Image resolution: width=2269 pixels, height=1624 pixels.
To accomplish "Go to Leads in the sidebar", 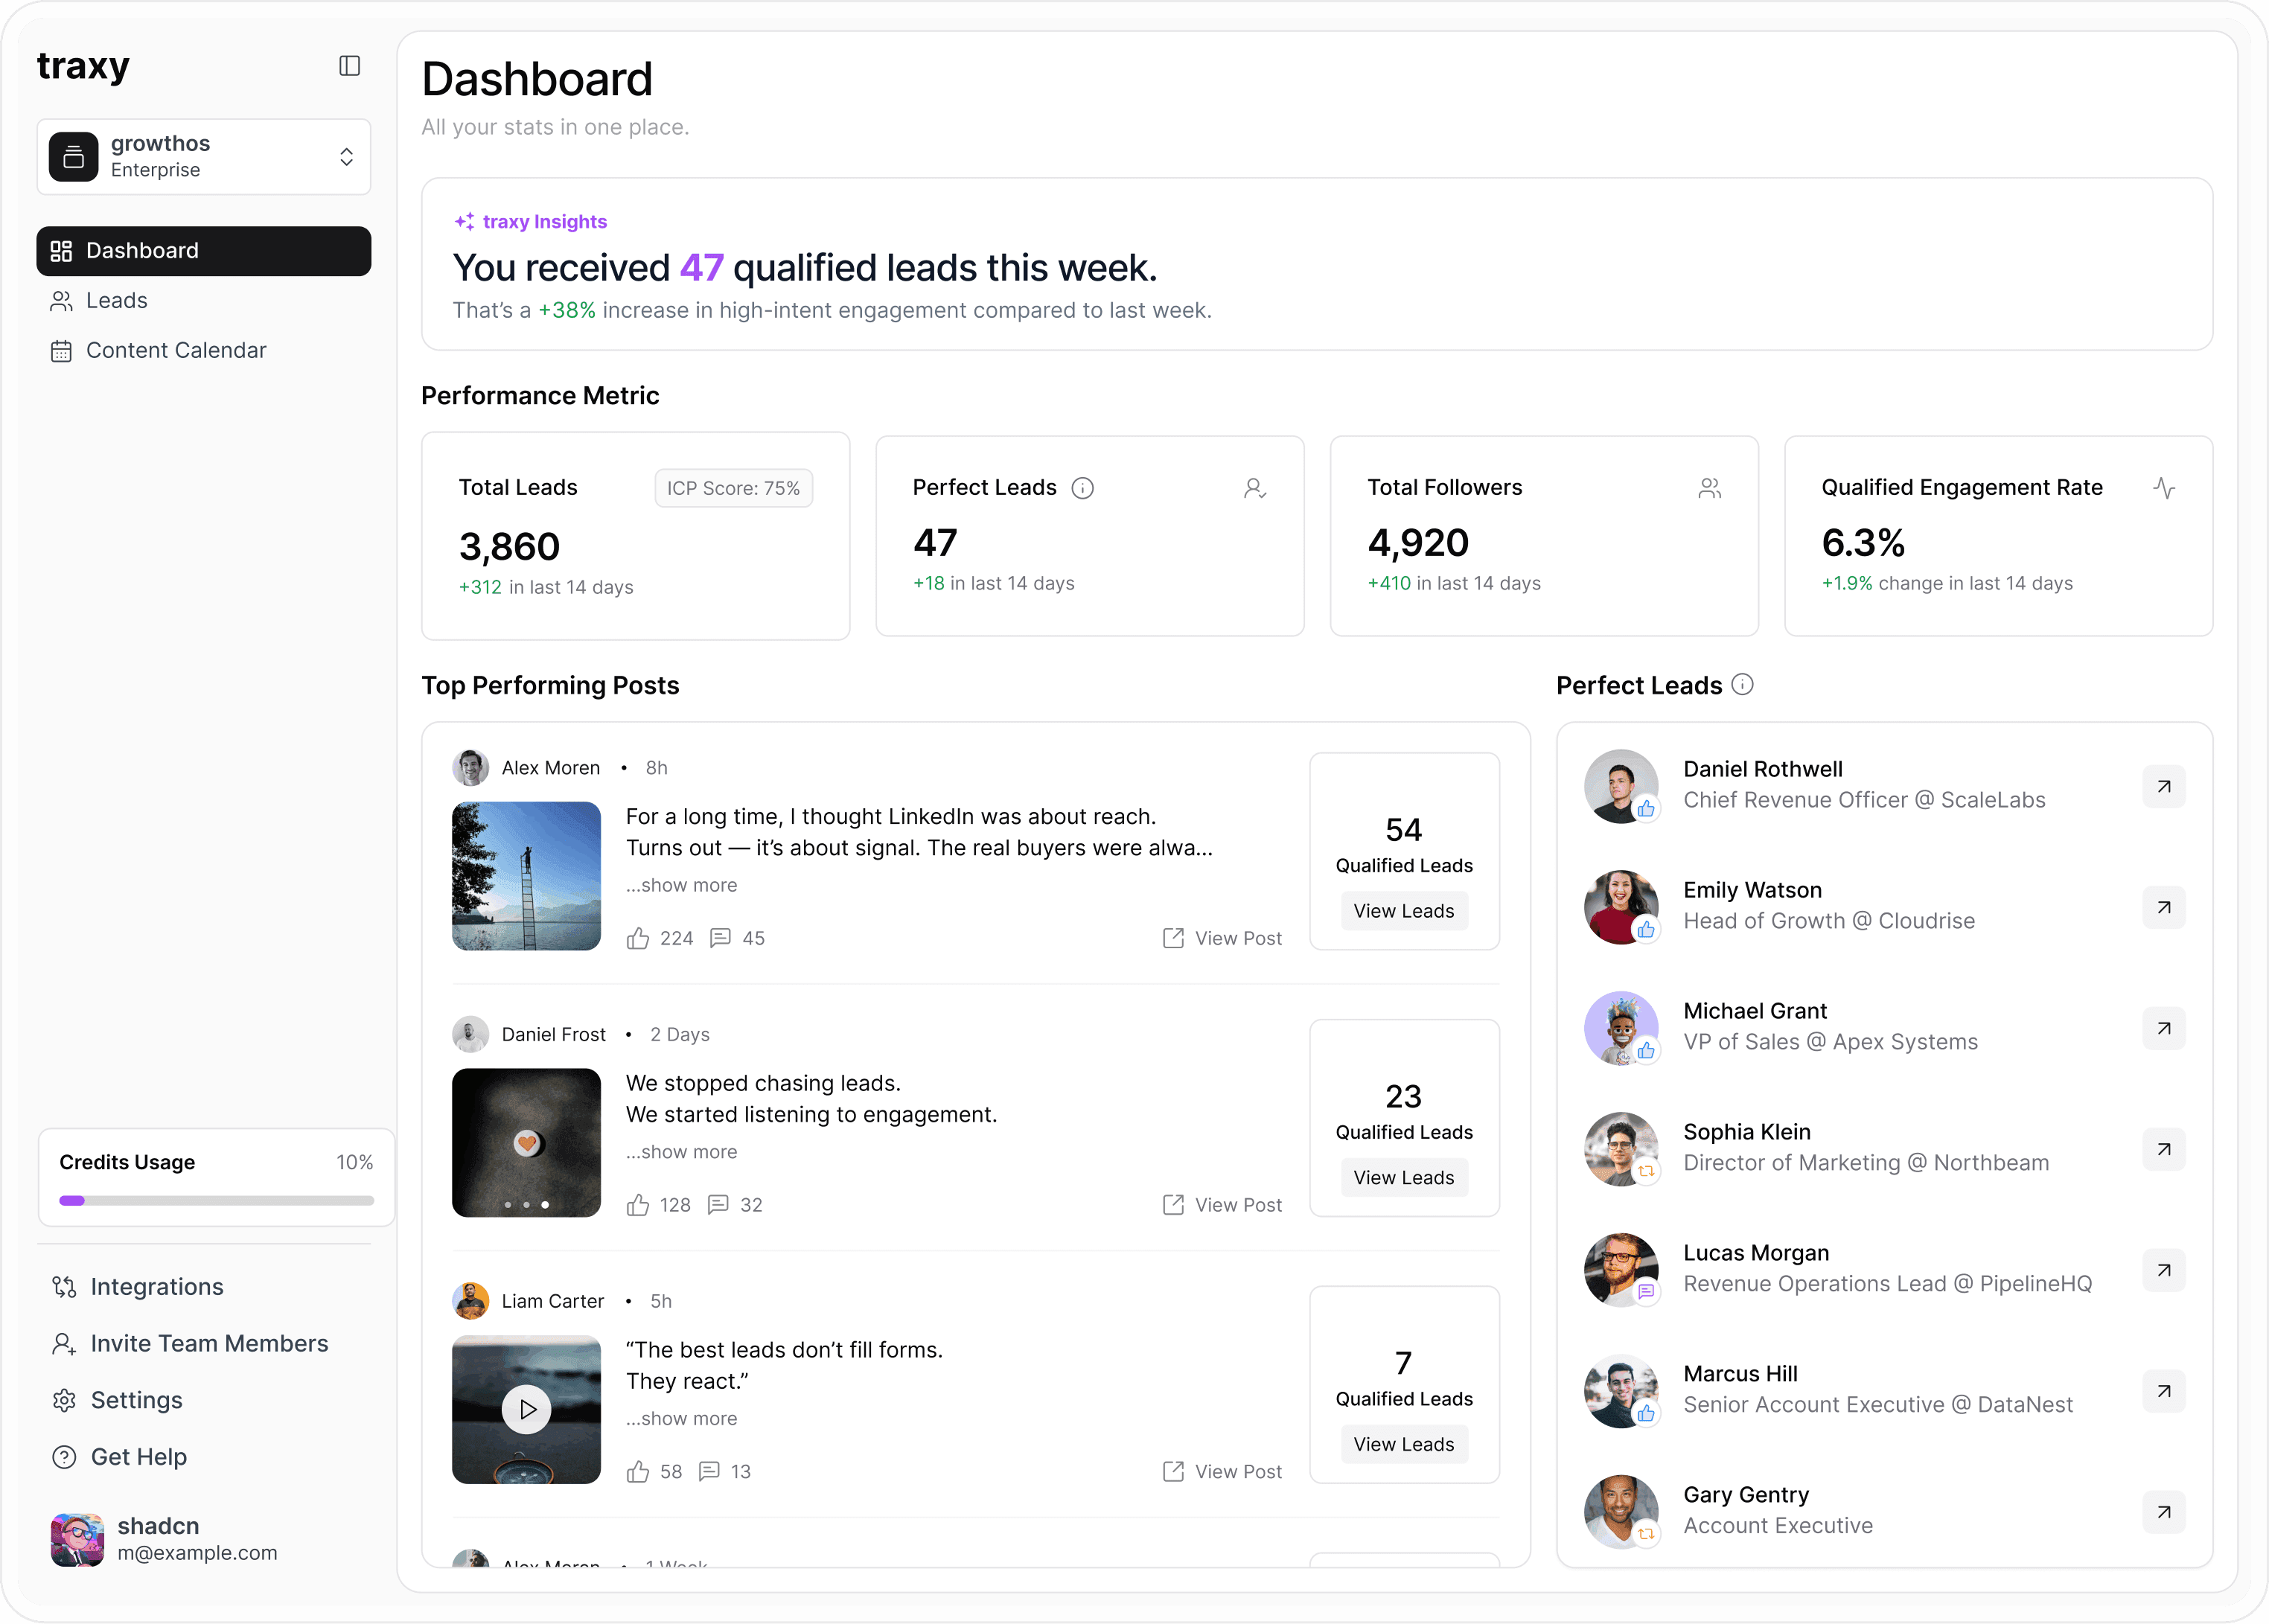I will pos(117,301).
